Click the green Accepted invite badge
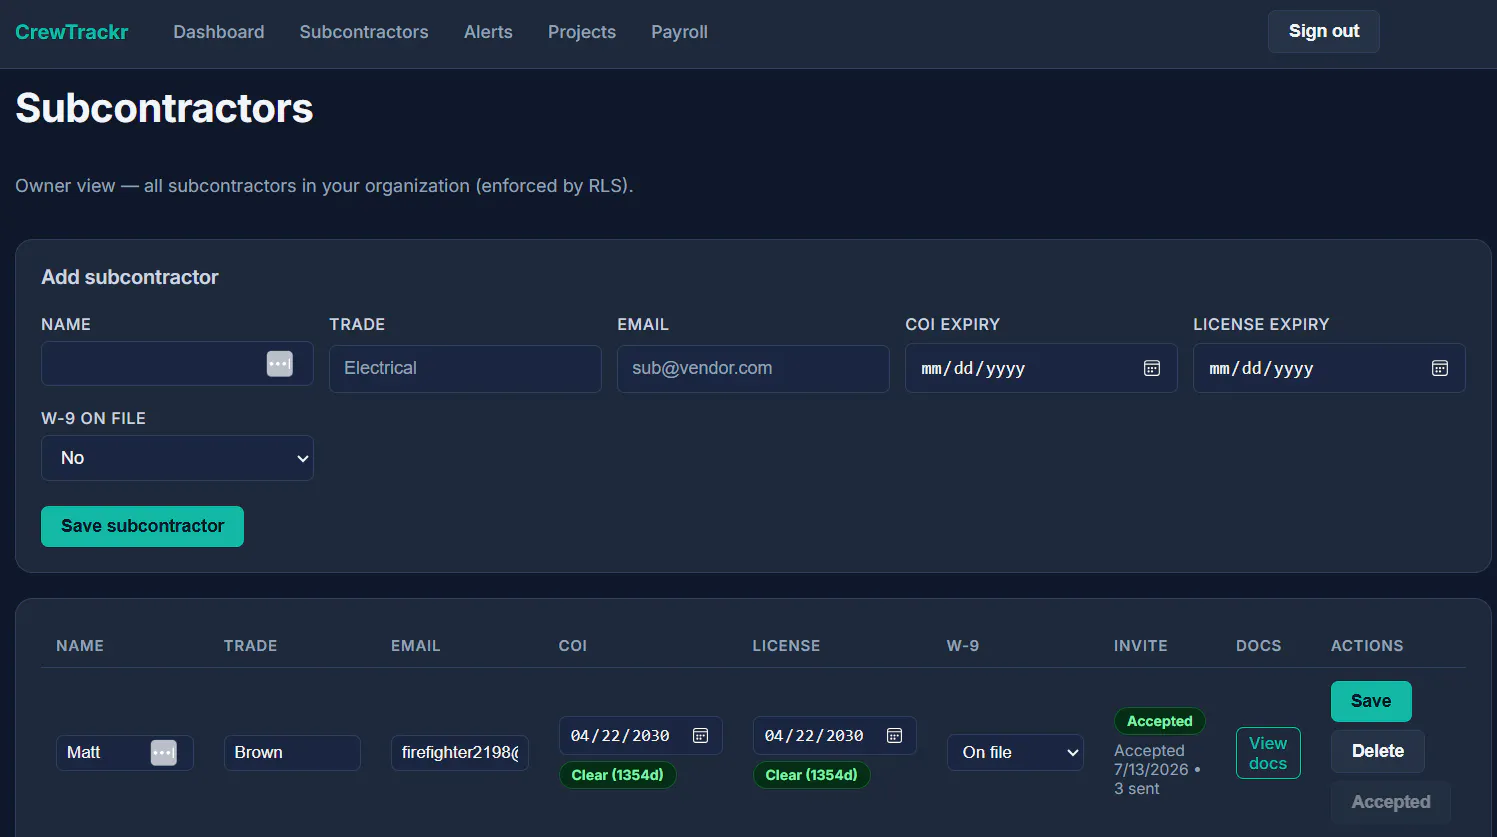The height and width of the screenshot is (837, 1497). (1160, 721)
